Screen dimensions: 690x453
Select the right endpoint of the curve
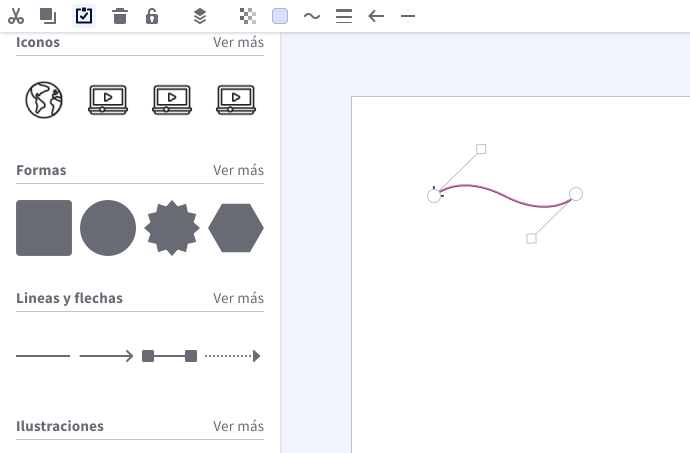point(576,193)
